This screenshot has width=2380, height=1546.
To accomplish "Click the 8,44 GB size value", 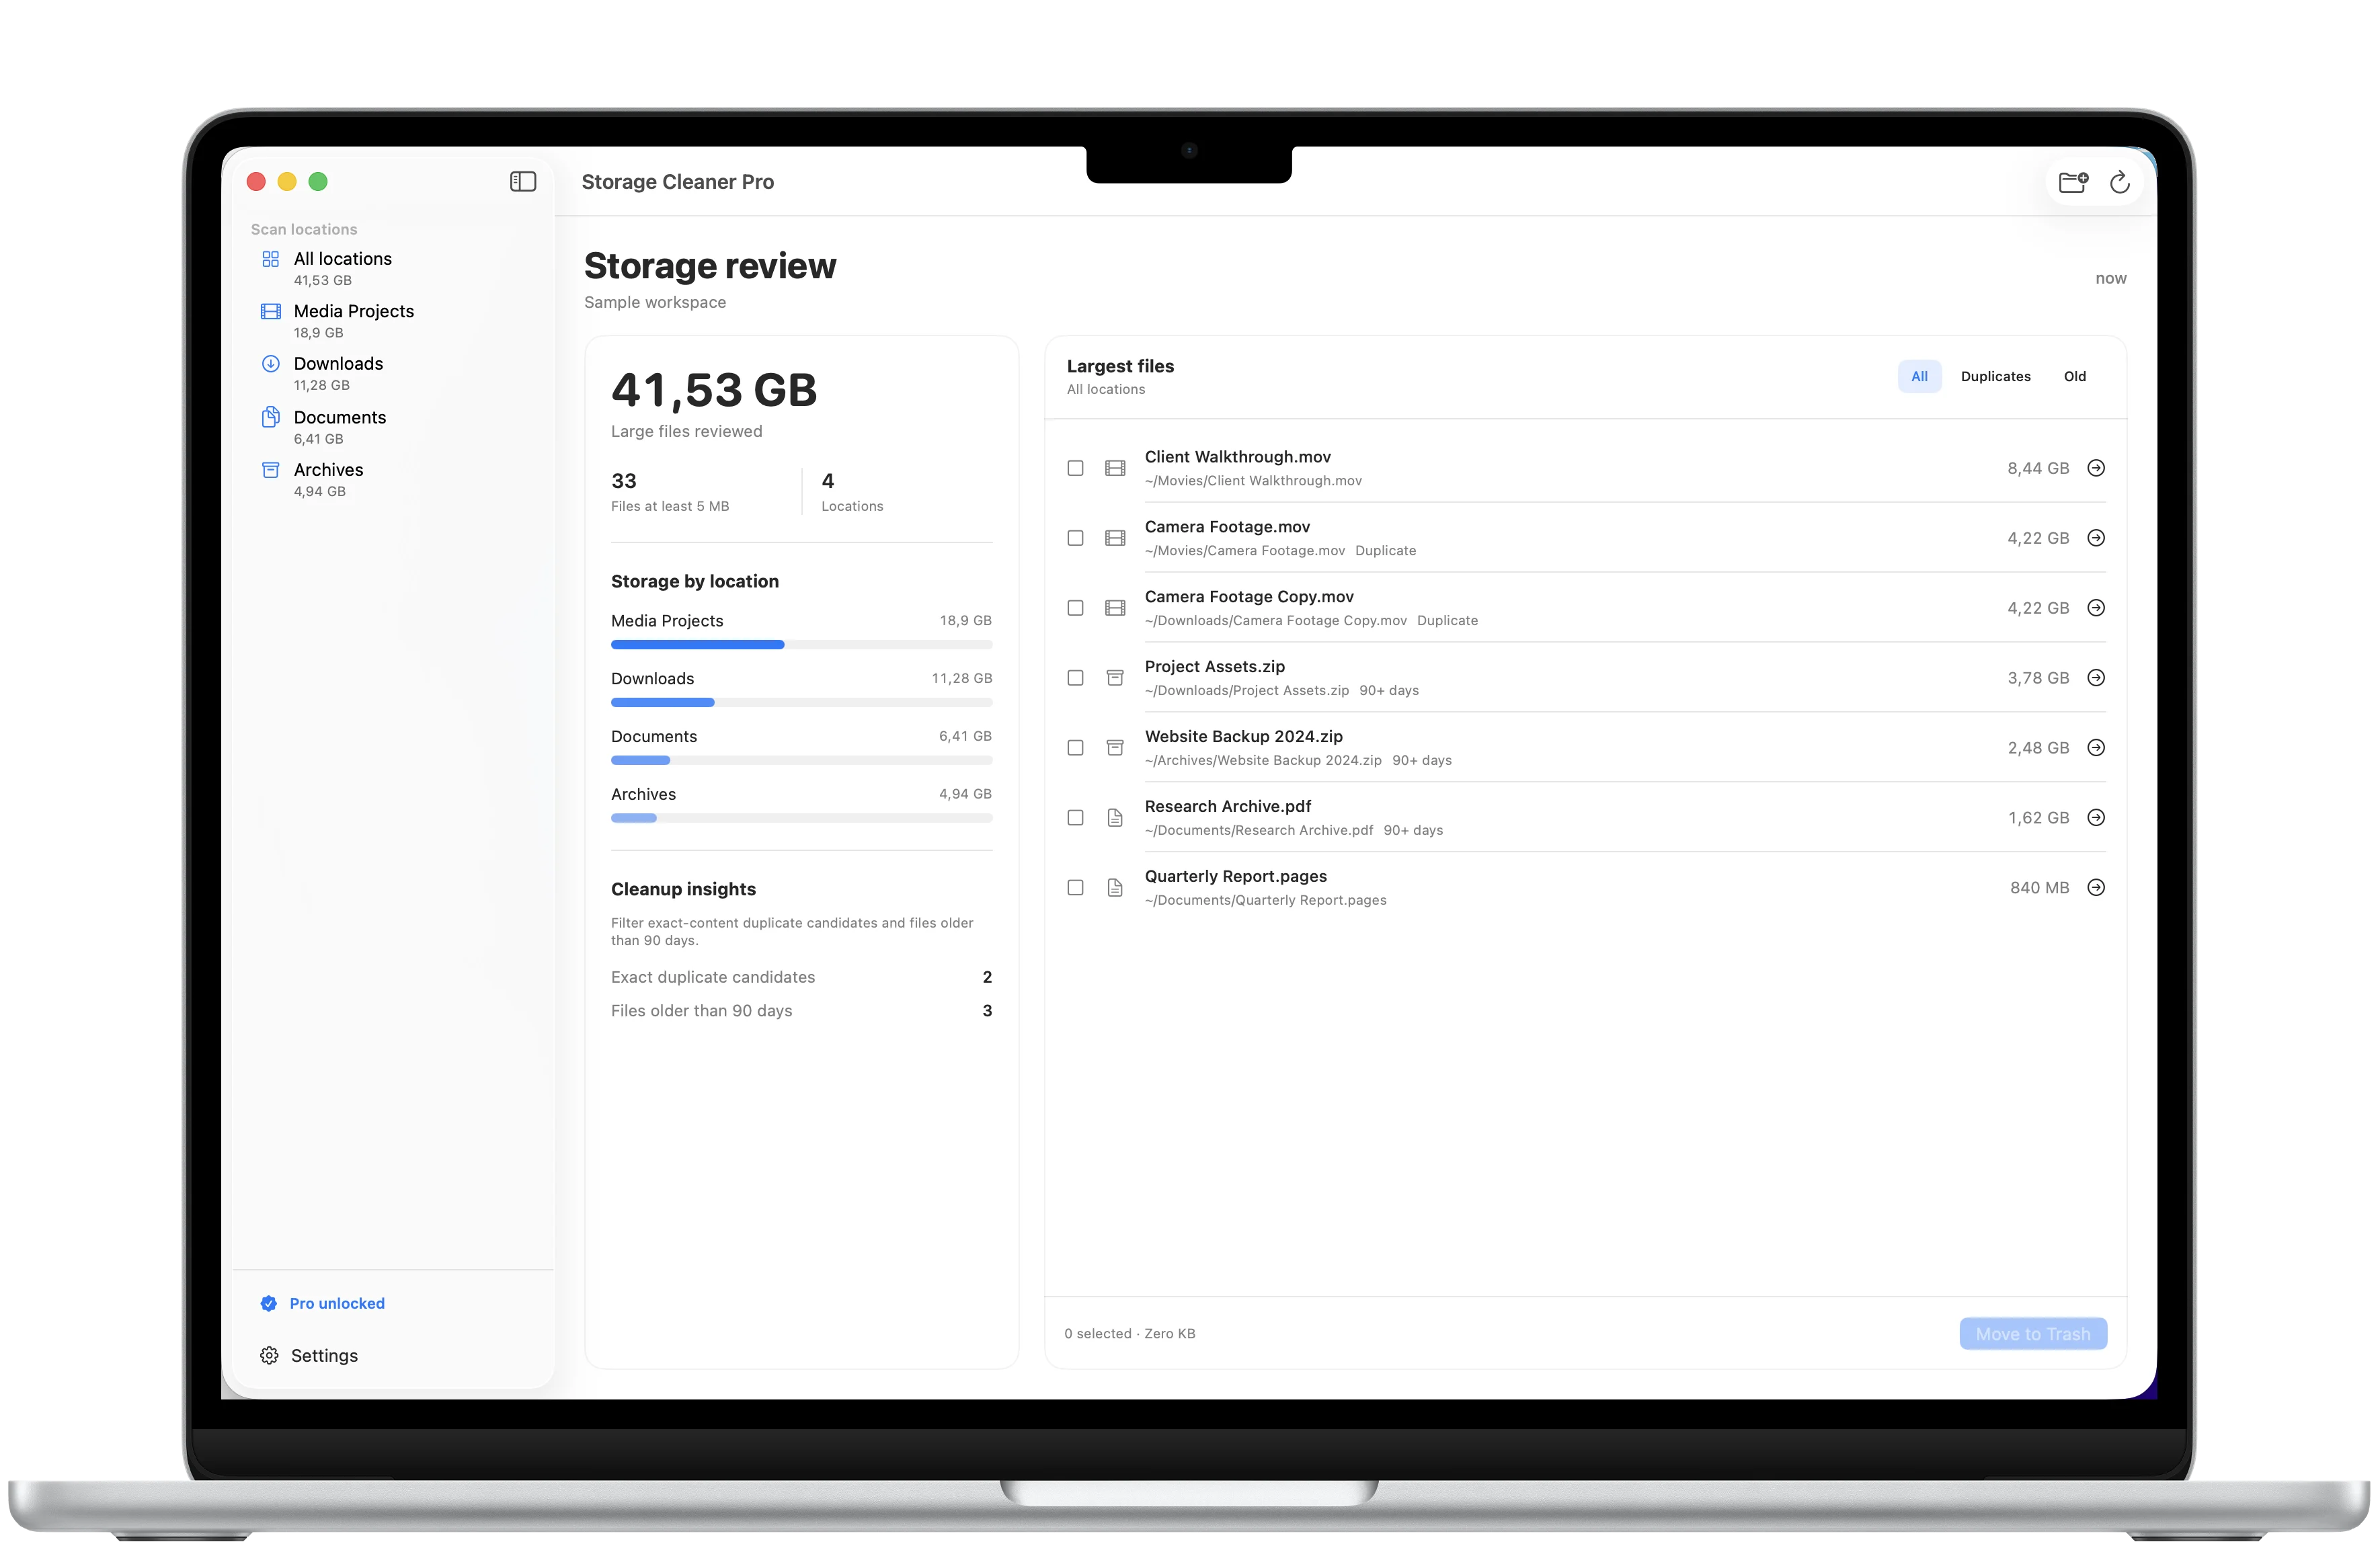I will click(2038, 468).
